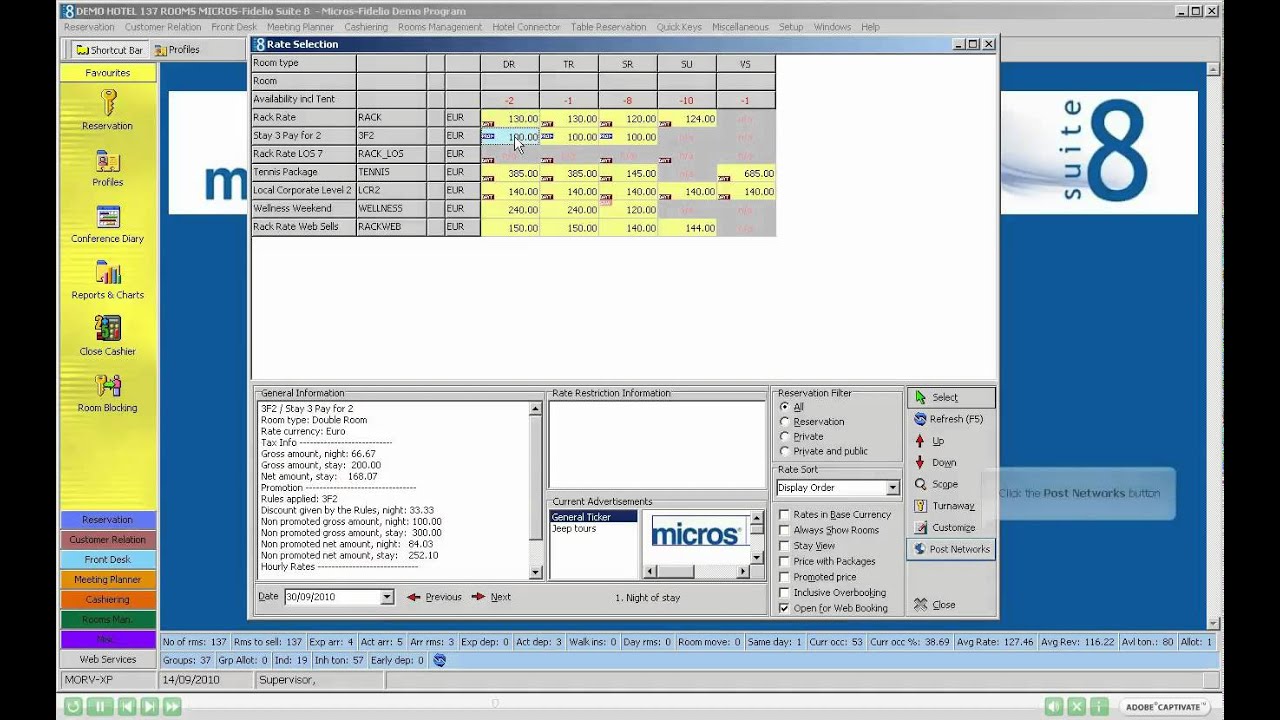Open the Setup menu
1280x720 pixels.
coord(791,27)
